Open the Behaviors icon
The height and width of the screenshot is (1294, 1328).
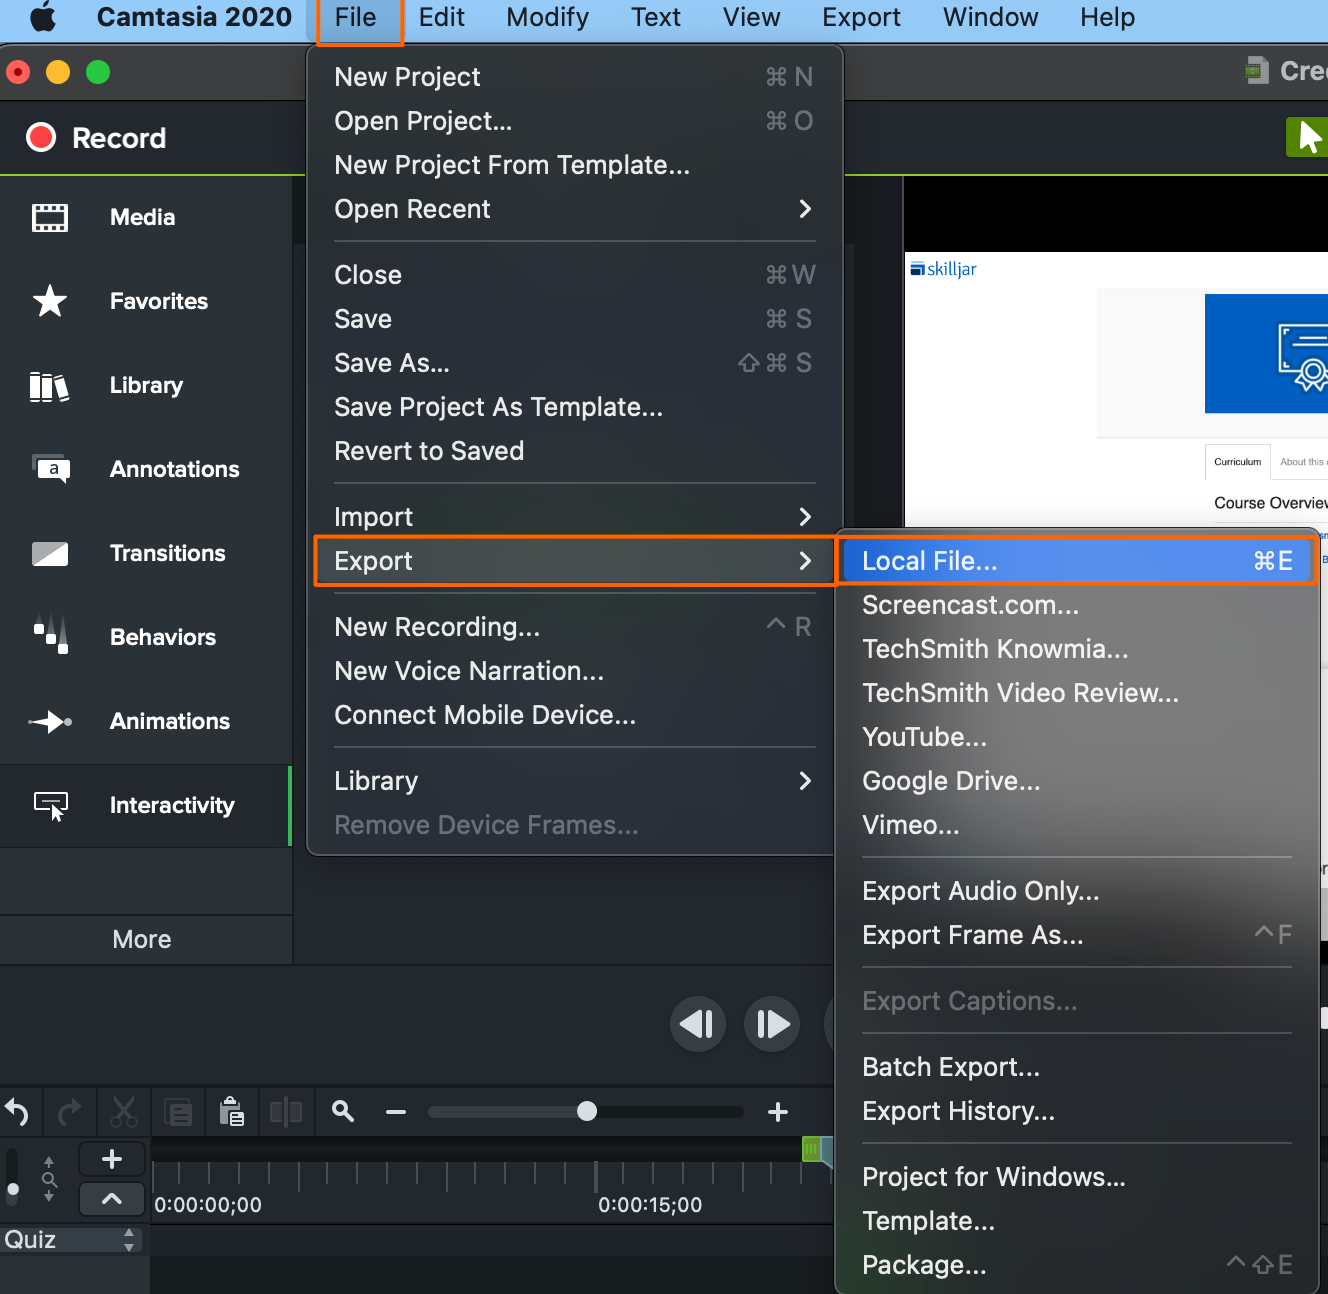pyautogui.click(x=51, y=634)
